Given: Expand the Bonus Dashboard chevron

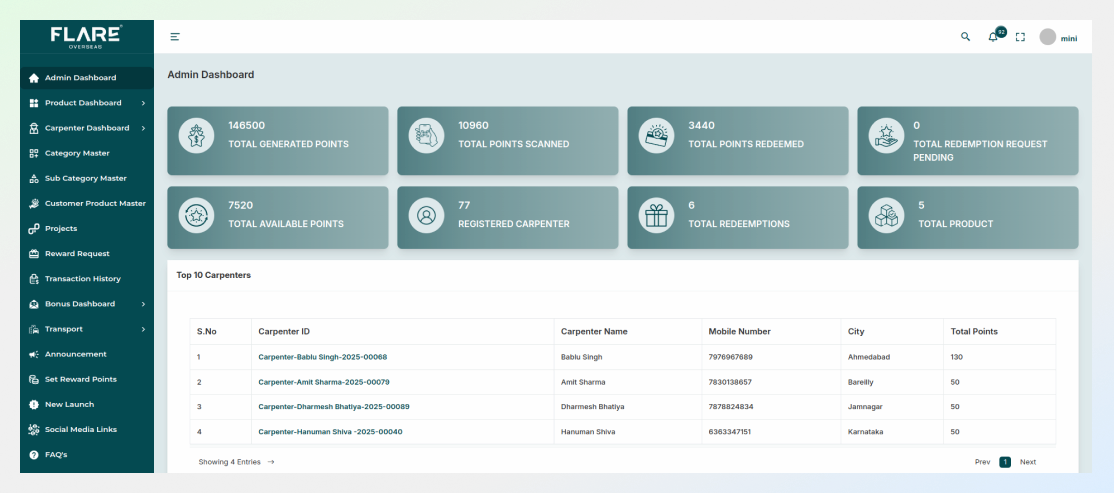Looking at the screenshot, I should tap(144, 304).
